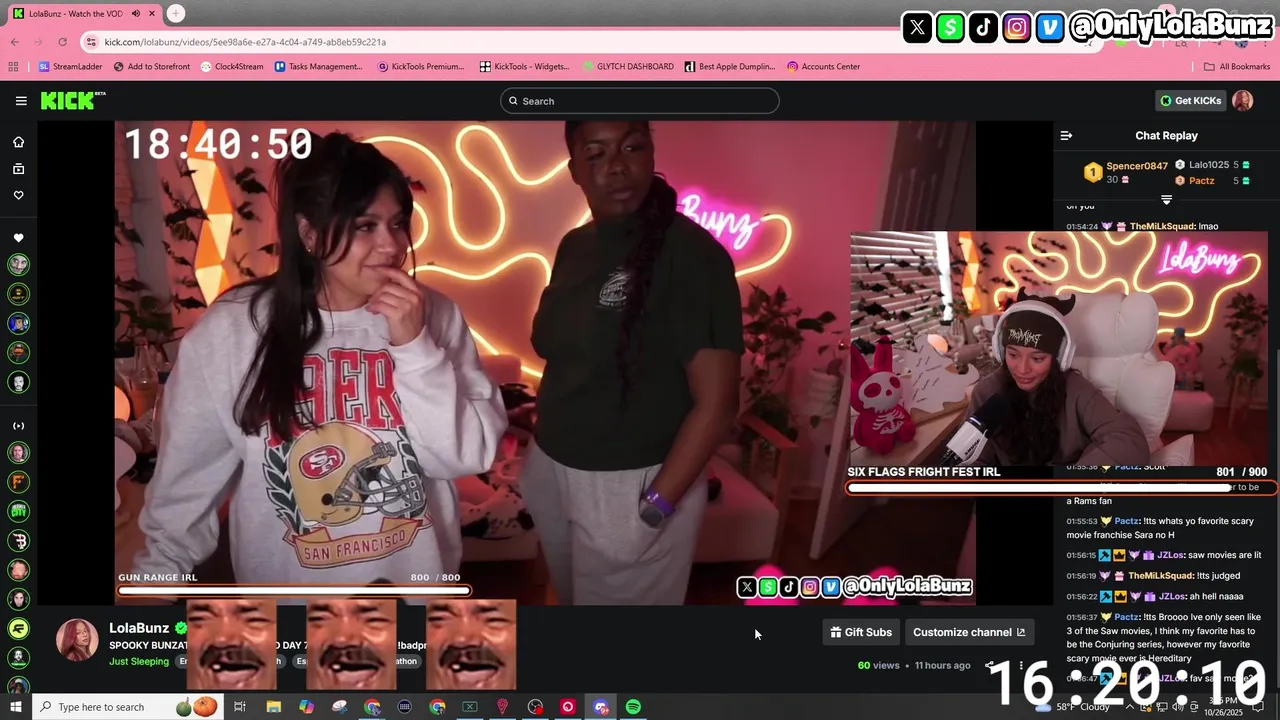This screenshot has height=720, width=1280.
Task: Open browser apps grid icon
Action: pos(13,67)
